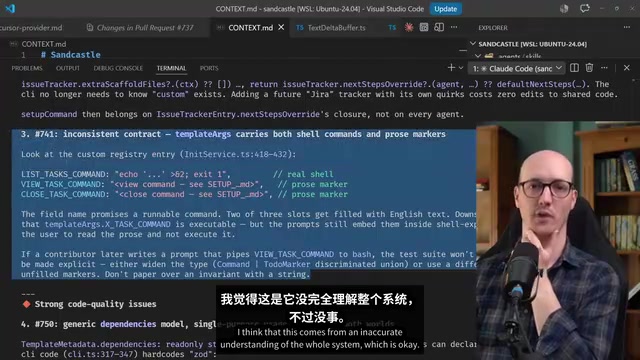Click the account avatar in title bar

coord(564,9)
